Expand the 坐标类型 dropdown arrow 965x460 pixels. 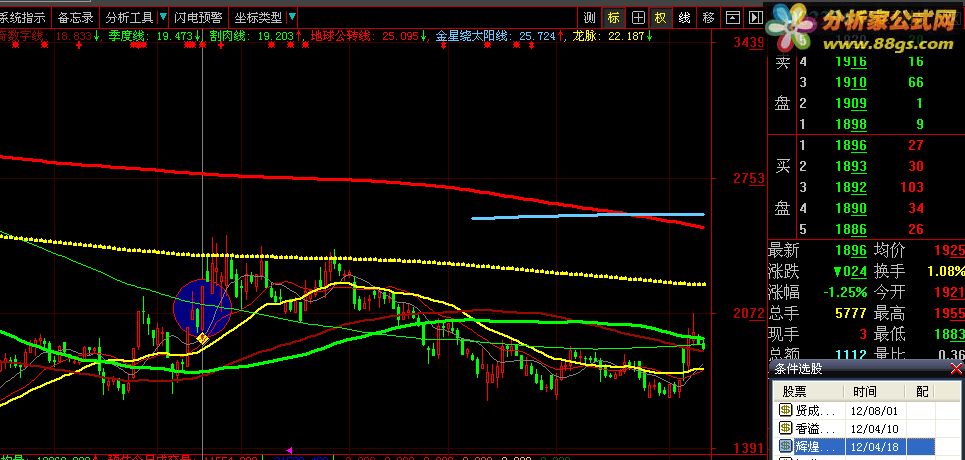coord(292,17)
